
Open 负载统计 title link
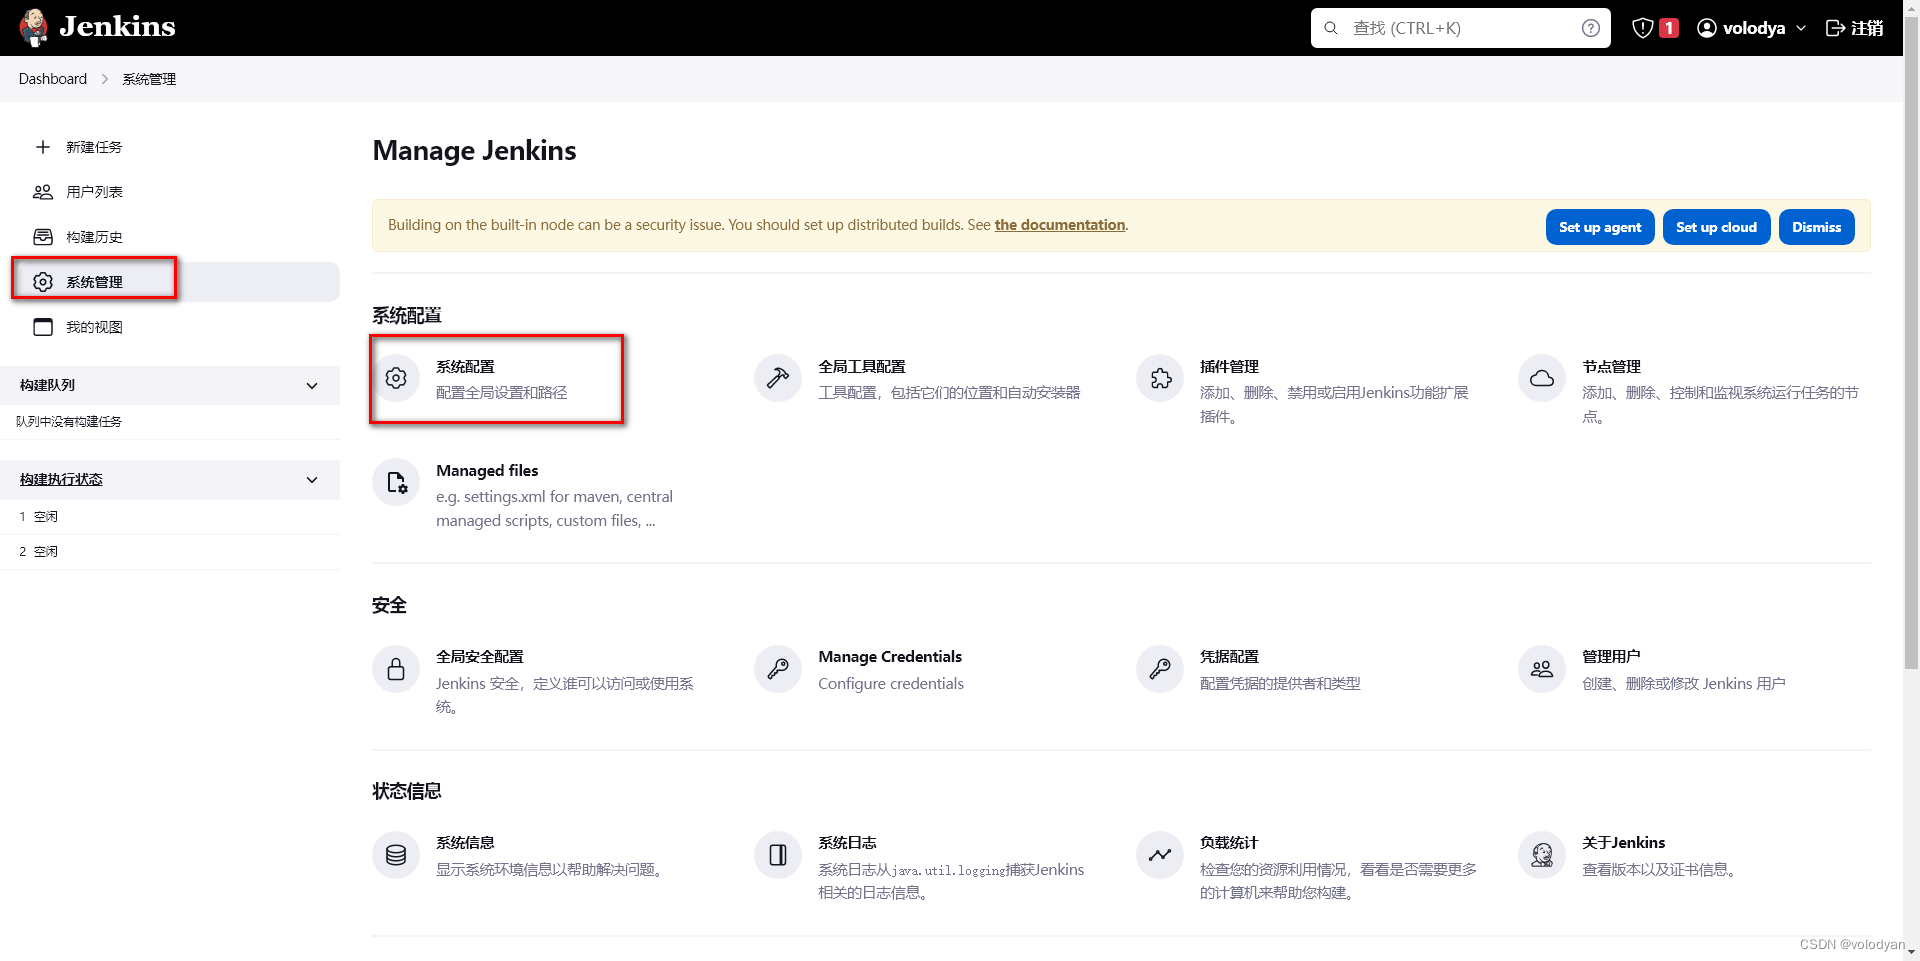[x=1229, y=843]
